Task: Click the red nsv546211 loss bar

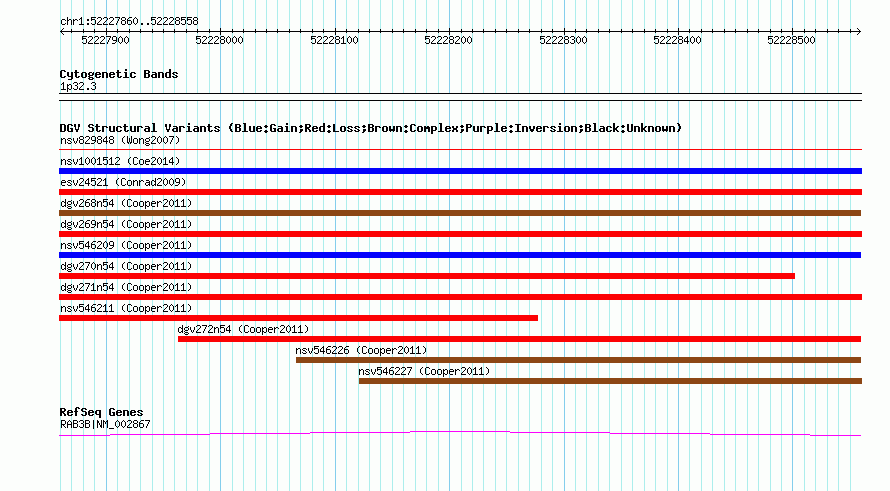Action: tap(299, 318)
